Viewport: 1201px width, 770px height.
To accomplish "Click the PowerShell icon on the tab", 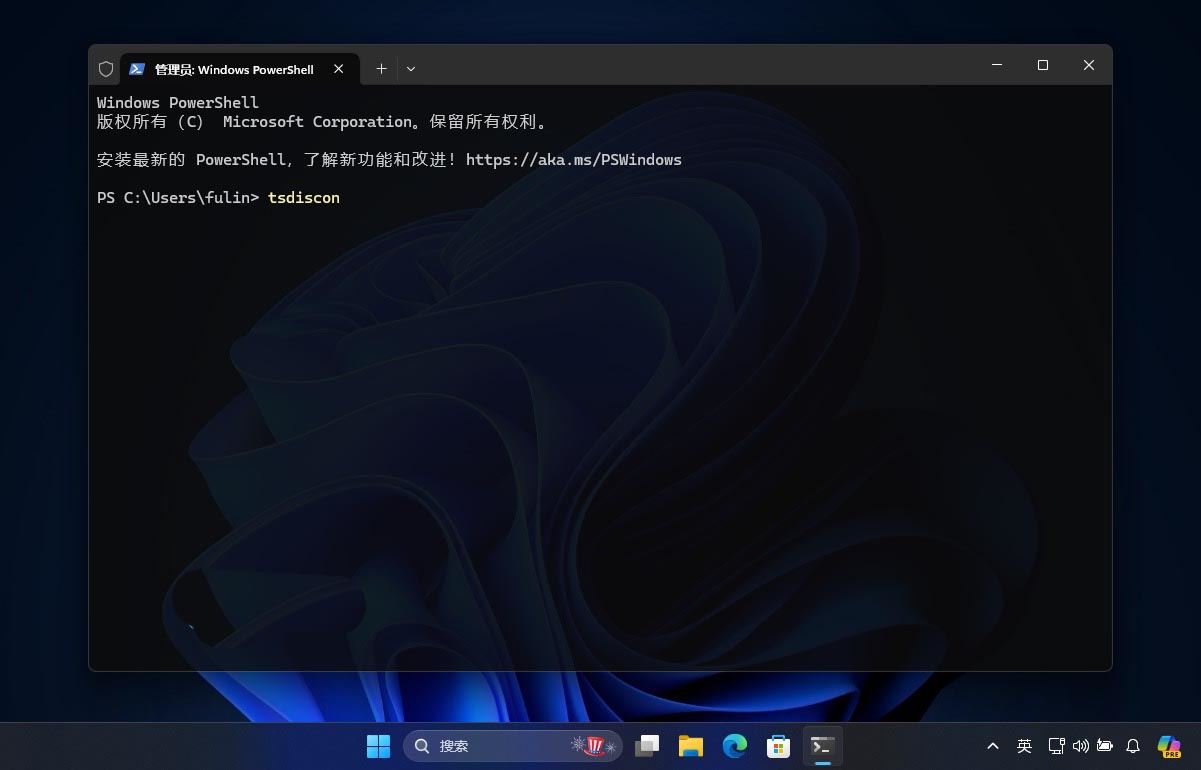I will (x=137, y=69).
